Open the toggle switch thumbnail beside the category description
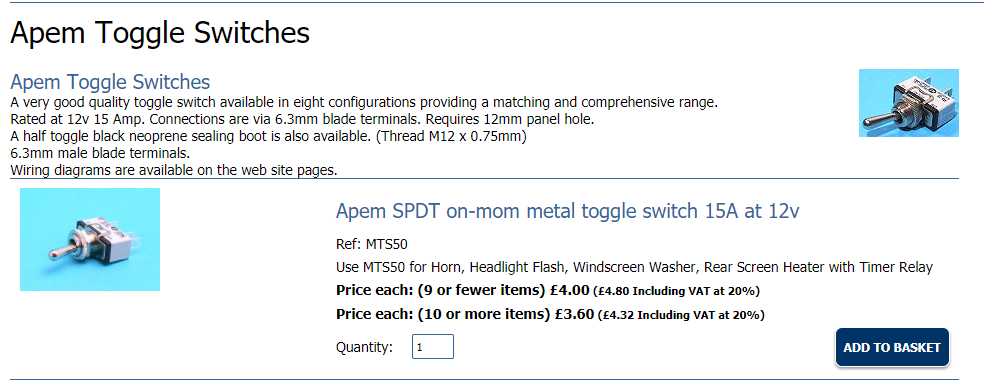Screen dimensions: 997x388 pyautogui.click(x=909, y=102)
